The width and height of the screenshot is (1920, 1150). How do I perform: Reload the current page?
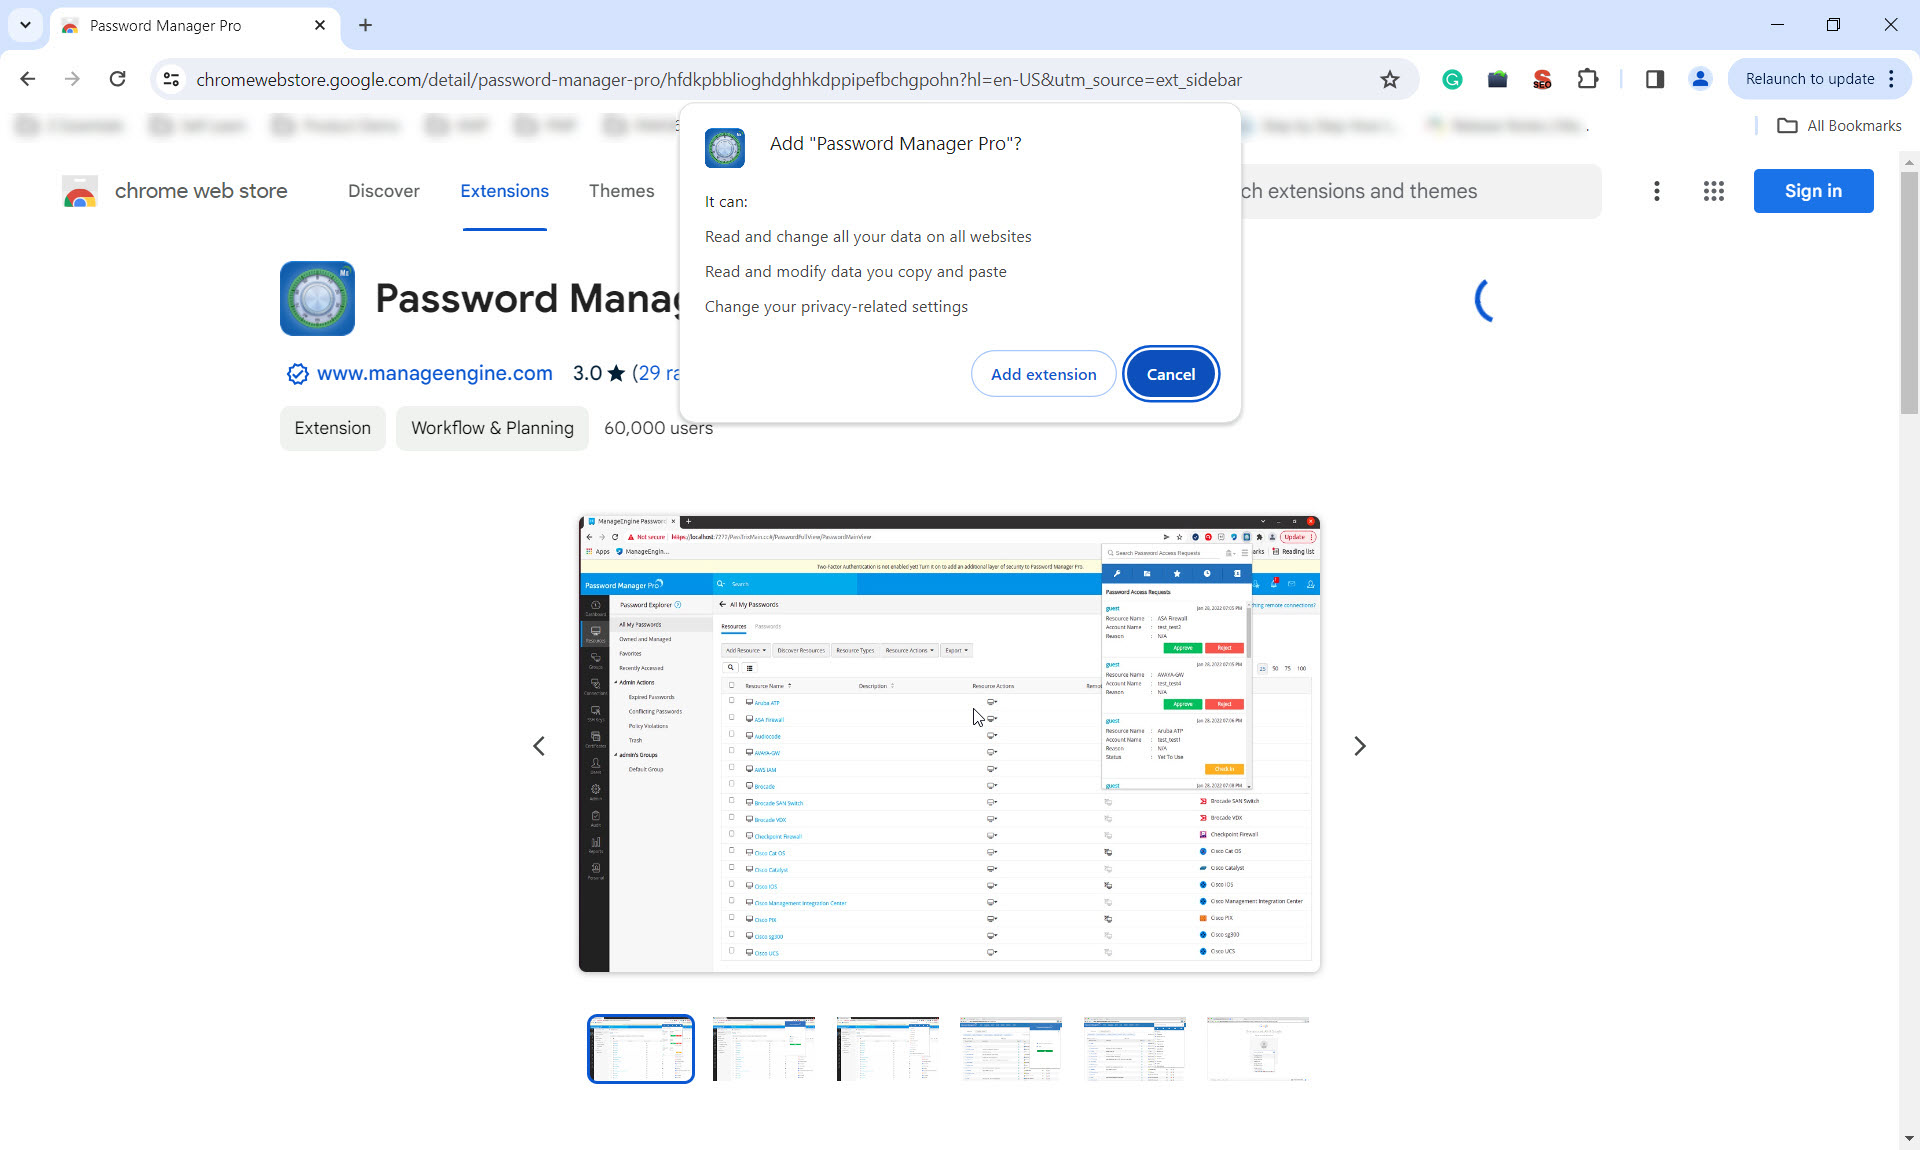click(x=117, y=79)
